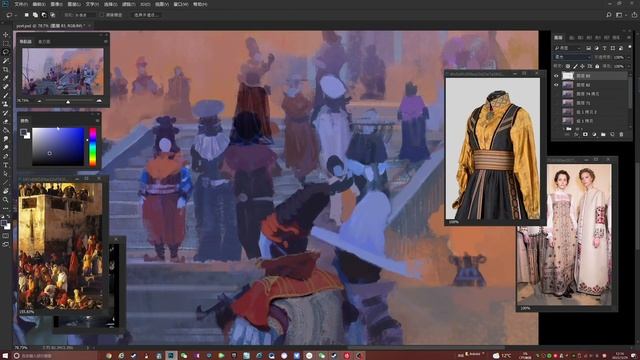Select the Pen tool
640x360 pixels.
[x=6, y=156]
